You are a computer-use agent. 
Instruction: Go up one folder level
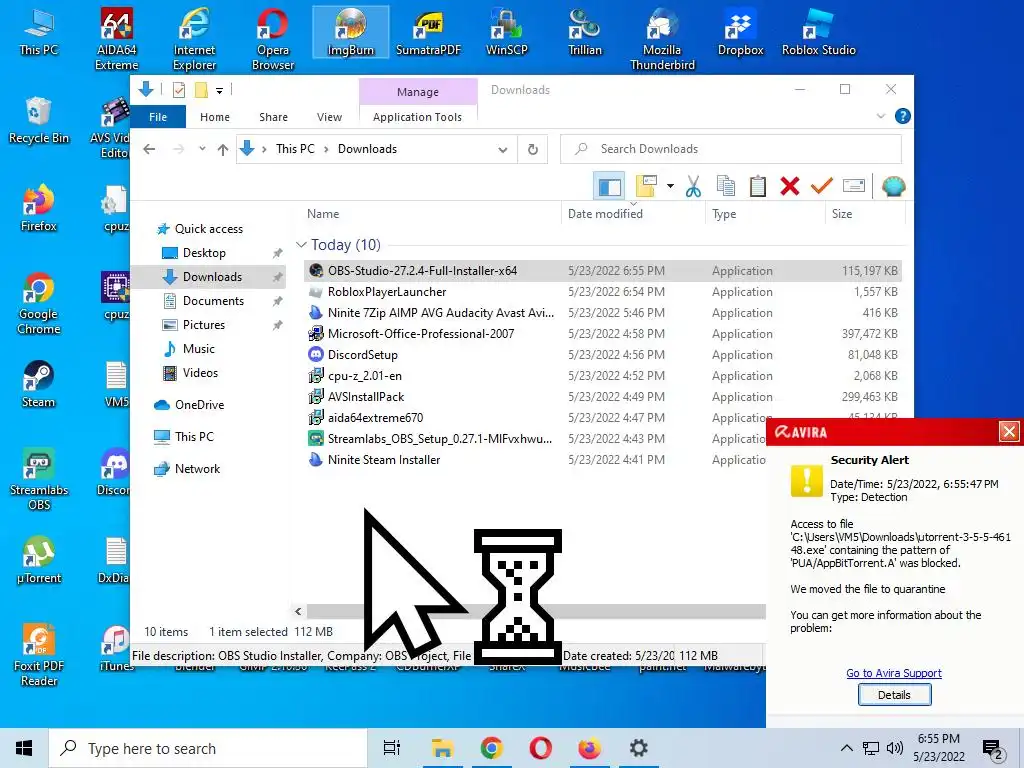(223, 150)
